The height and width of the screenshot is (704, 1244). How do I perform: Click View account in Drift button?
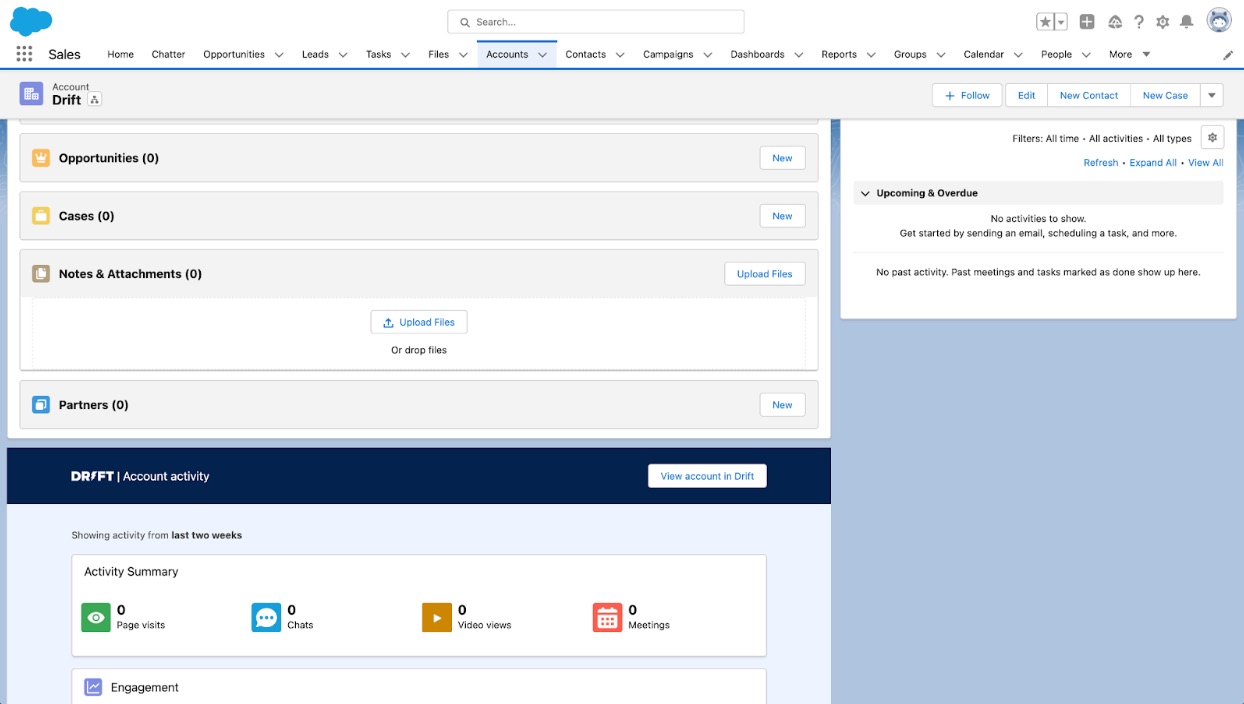[707, 476]
